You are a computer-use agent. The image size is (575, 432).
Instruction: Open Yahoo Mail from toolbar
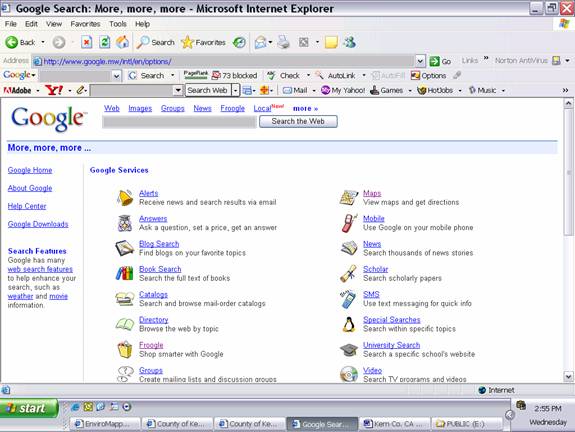(296, 90)
